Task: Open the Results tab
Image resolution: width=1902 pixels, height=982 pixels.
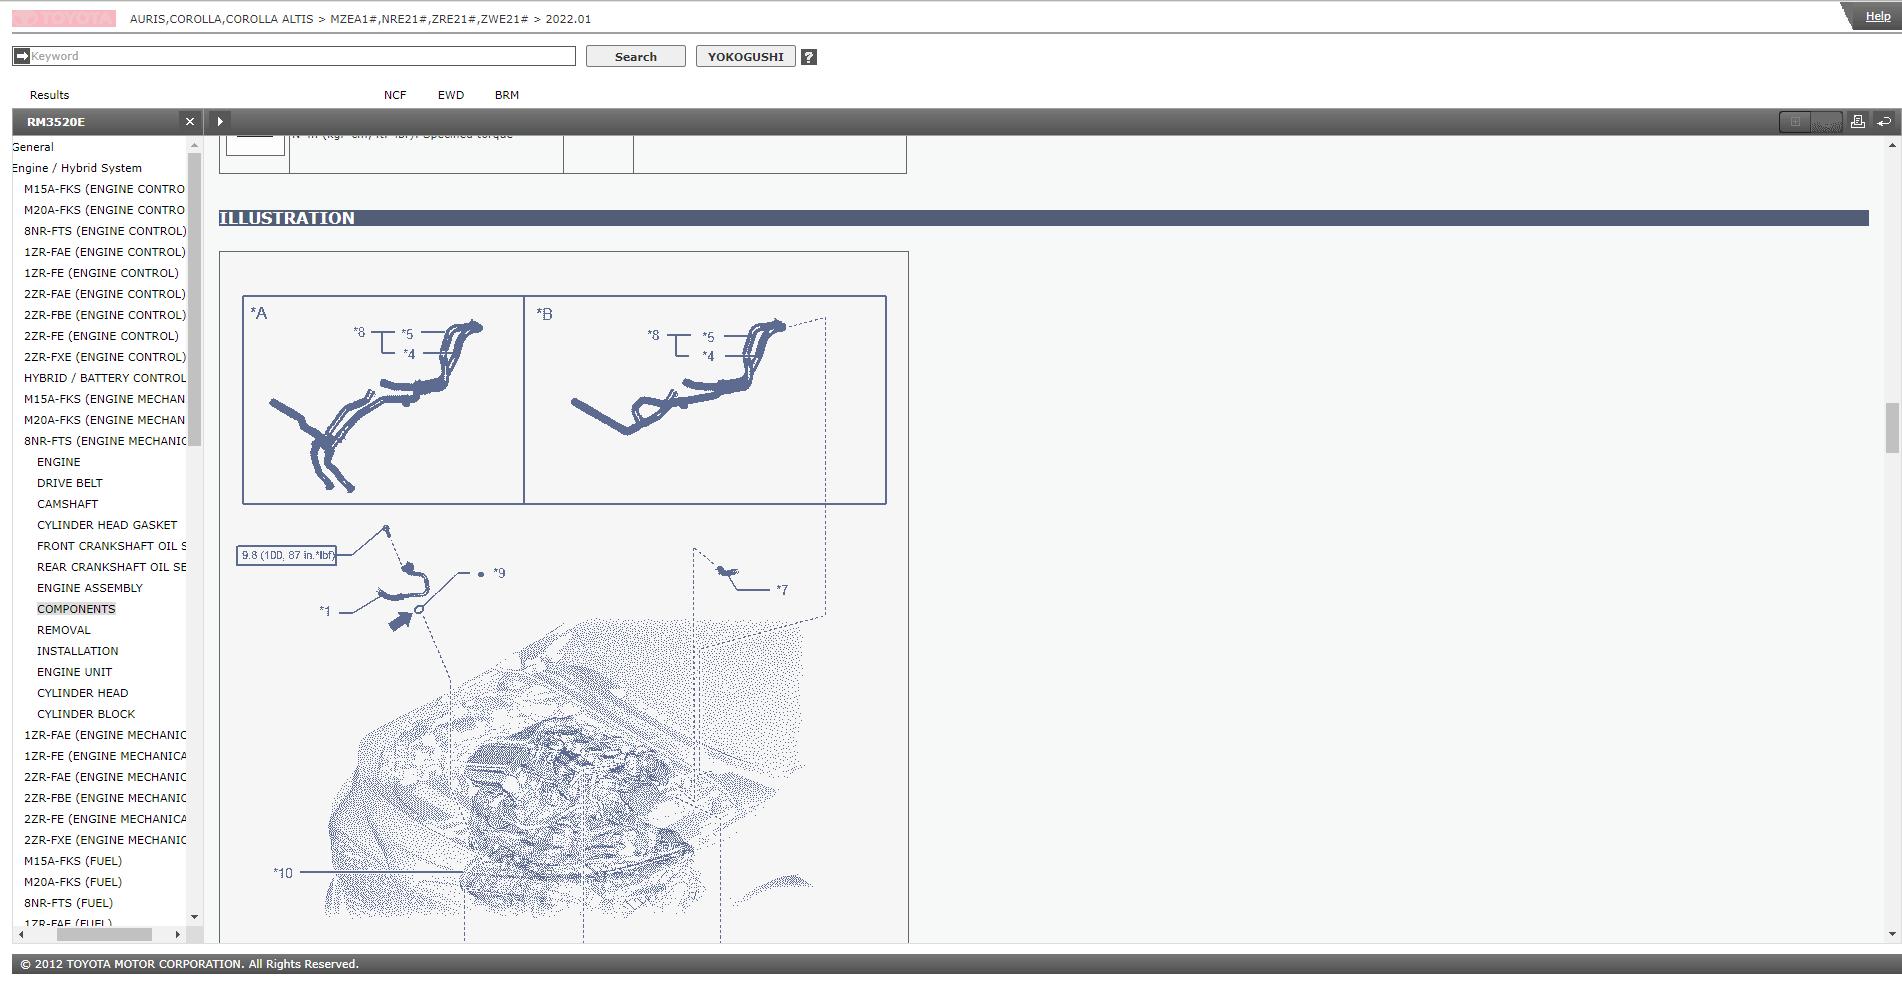Action: click(x=49, y=95)
